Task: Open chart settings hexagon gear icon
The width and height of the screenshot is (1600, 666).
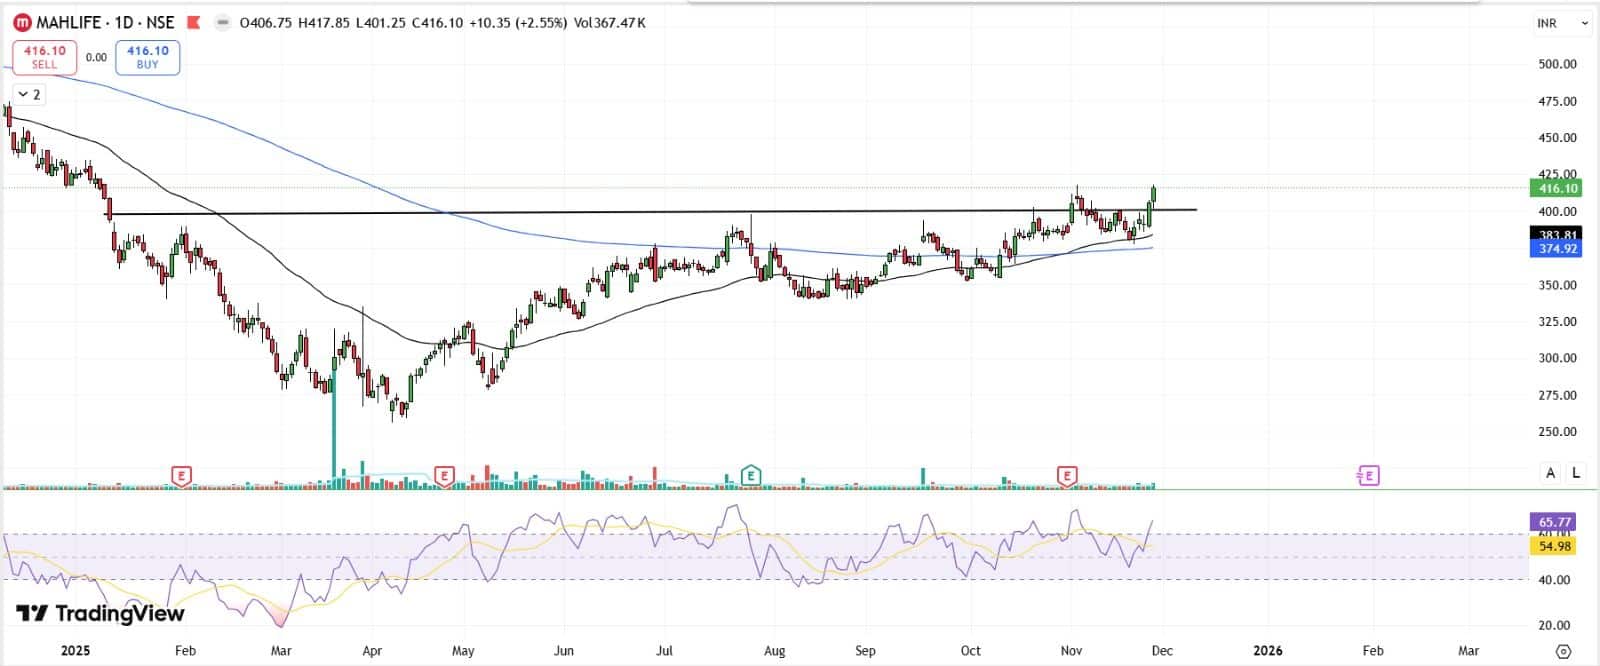Action: point(1564,651)
